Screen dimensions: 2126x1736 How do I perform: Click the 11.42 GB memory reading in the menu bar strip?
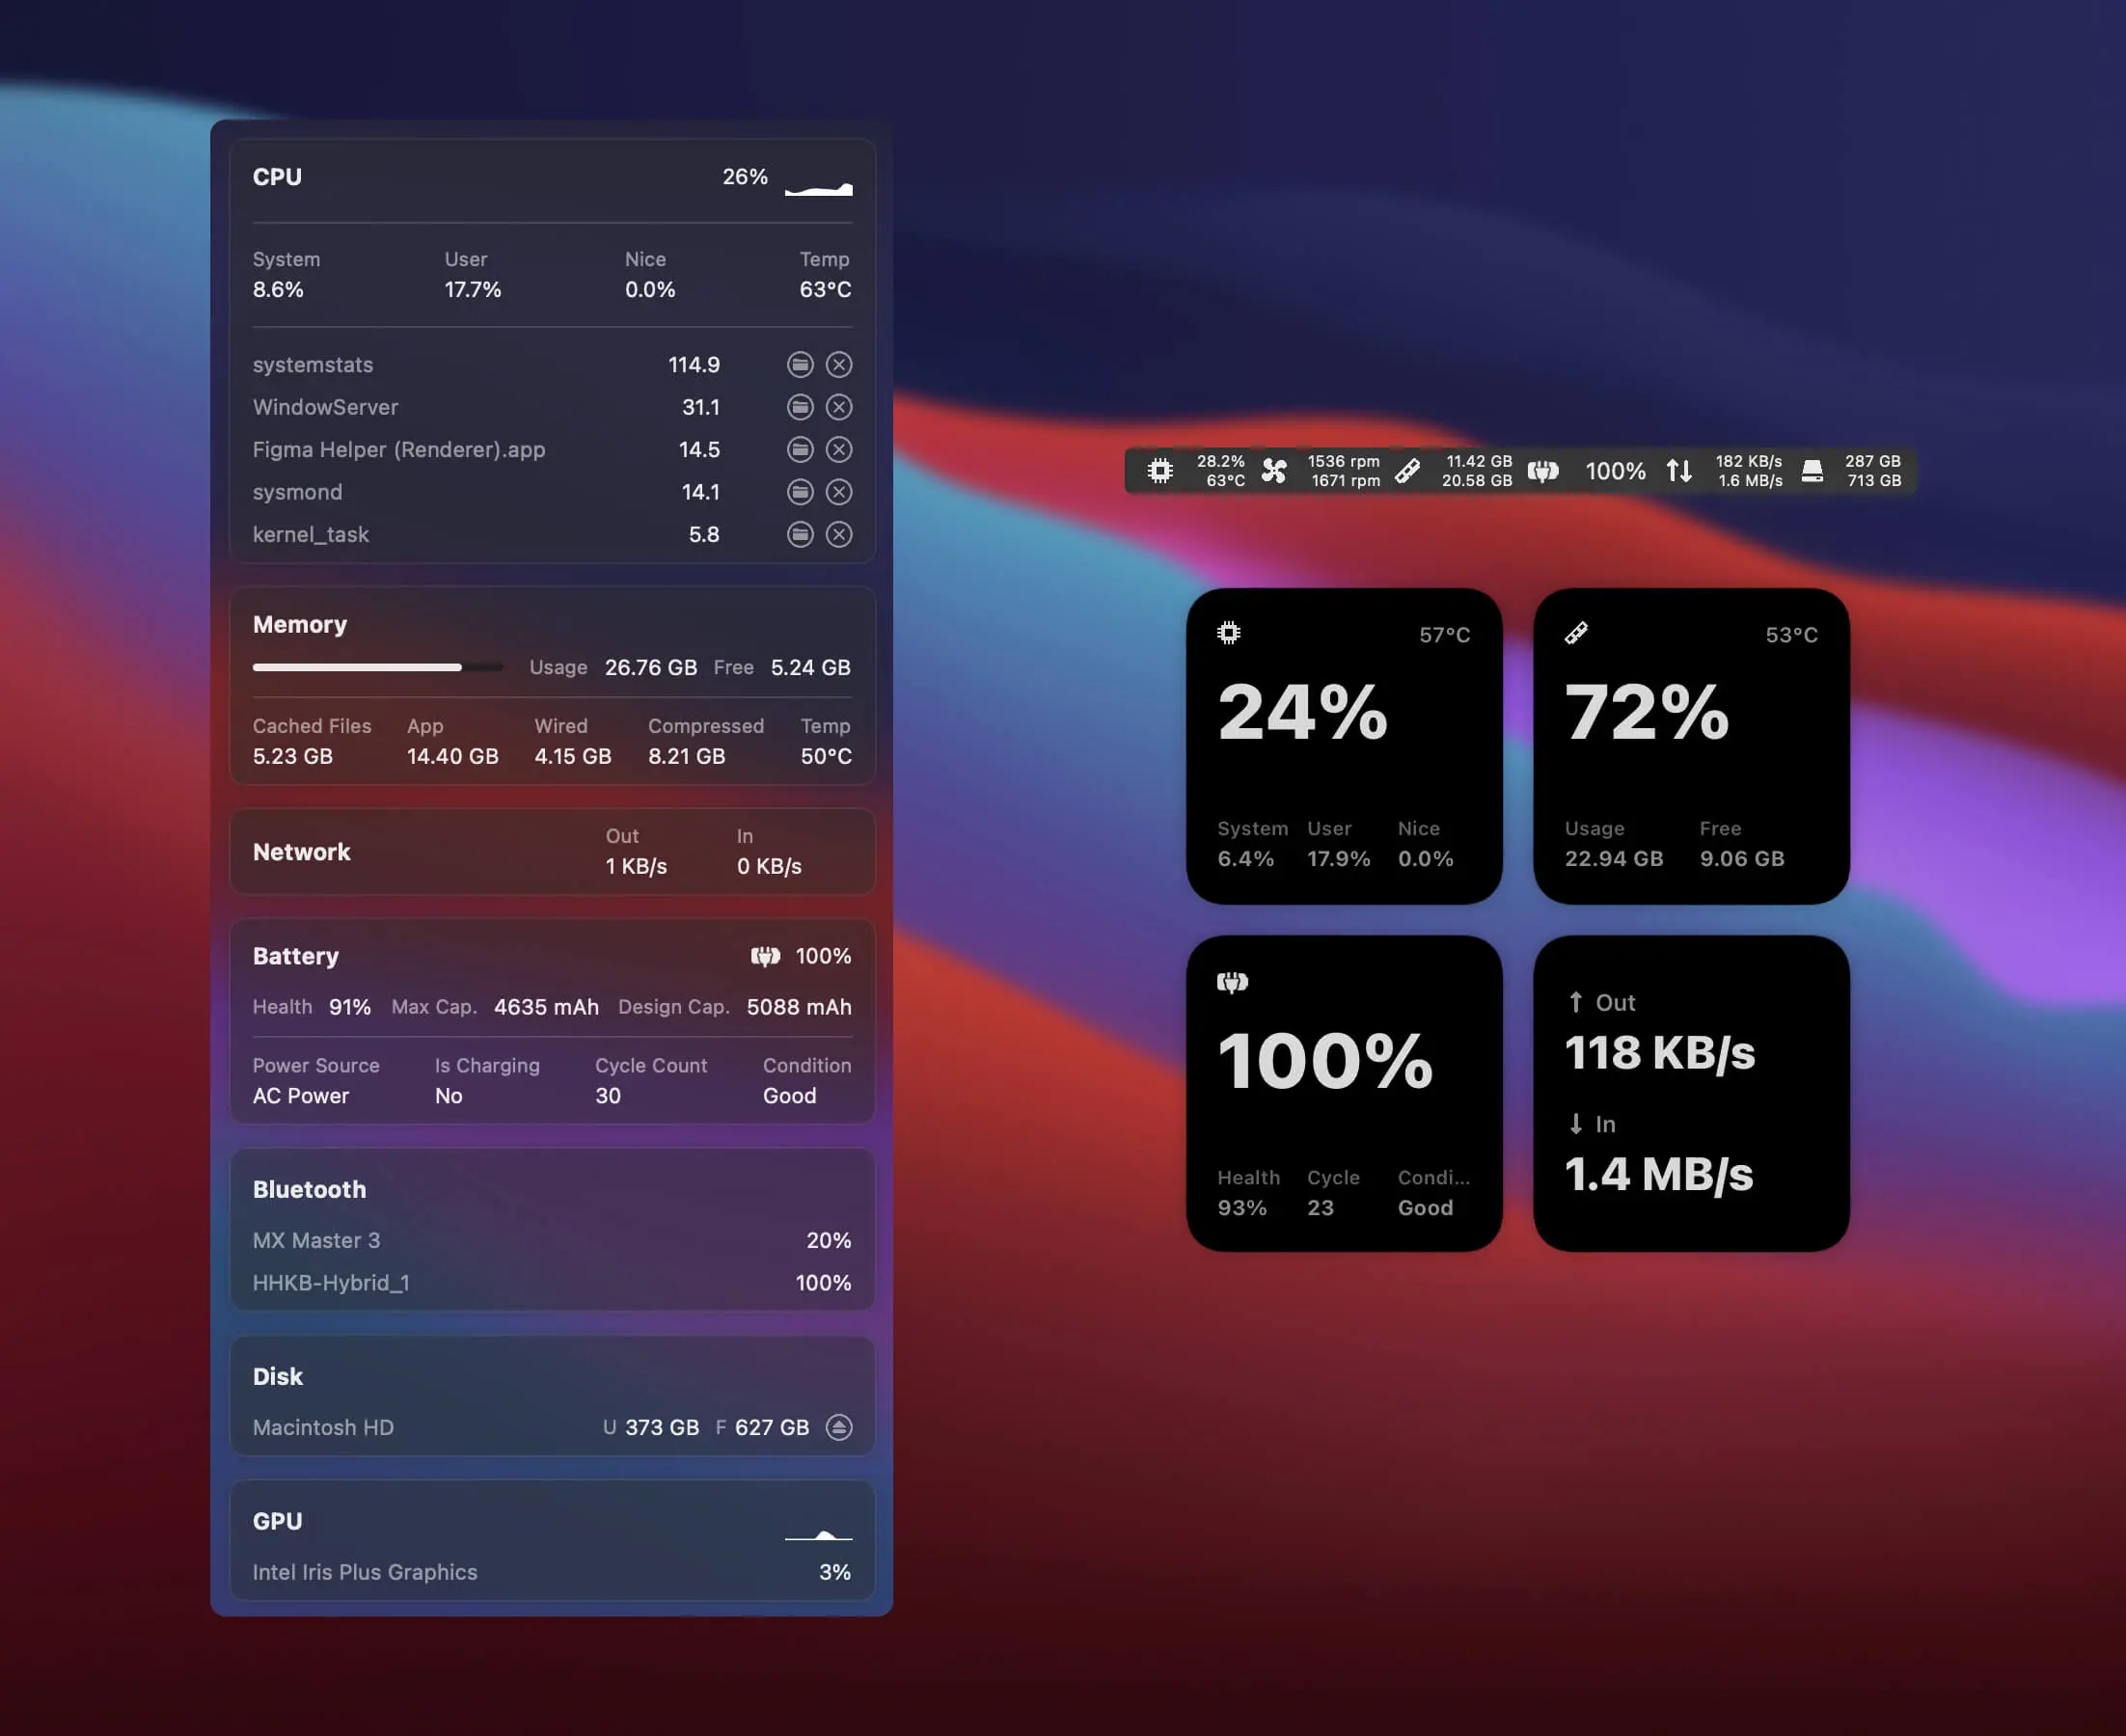point(1479,461)
